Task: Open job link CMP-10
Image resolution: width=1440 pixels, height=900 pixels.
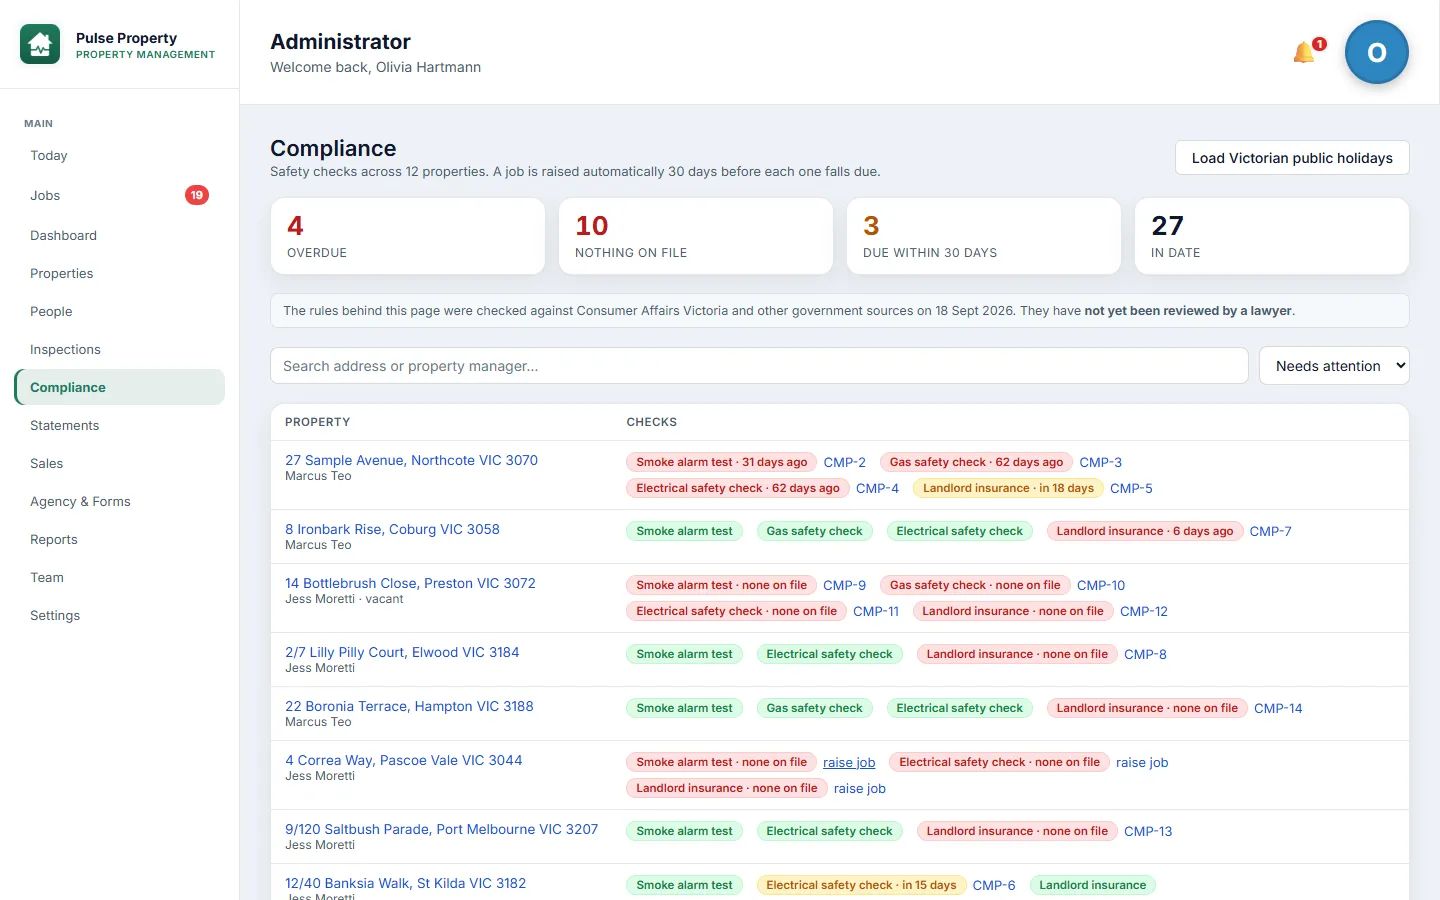Action: 1101,585
